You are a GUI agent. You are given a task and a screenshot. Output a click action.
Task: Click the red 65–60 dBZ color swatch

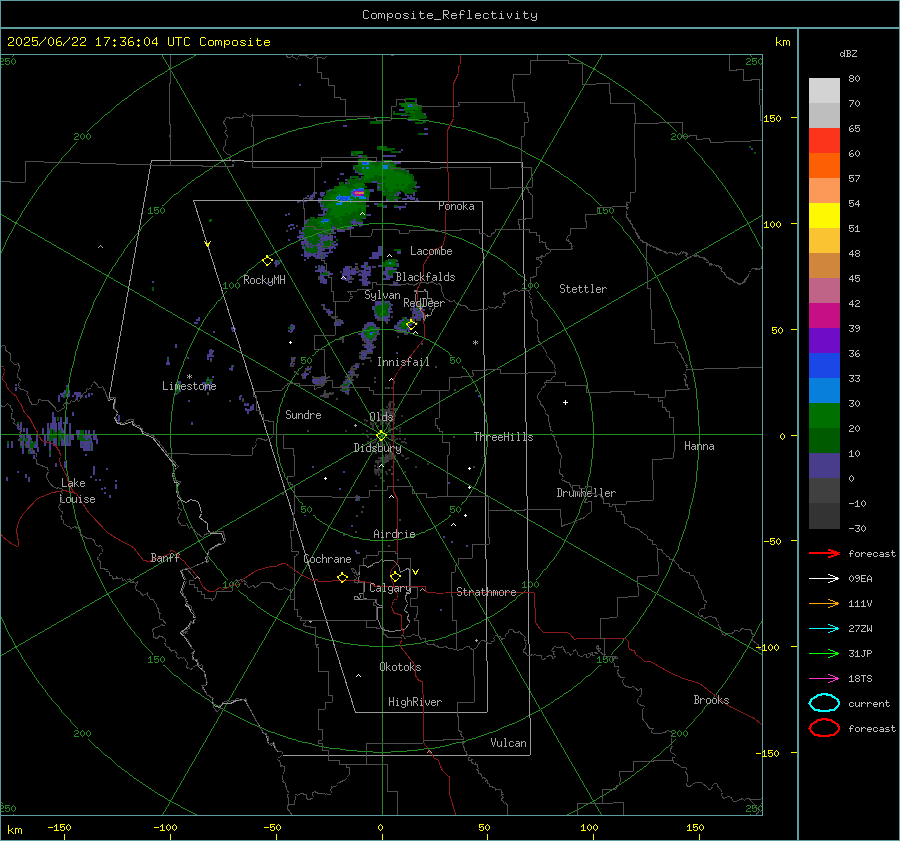point(824,141)
